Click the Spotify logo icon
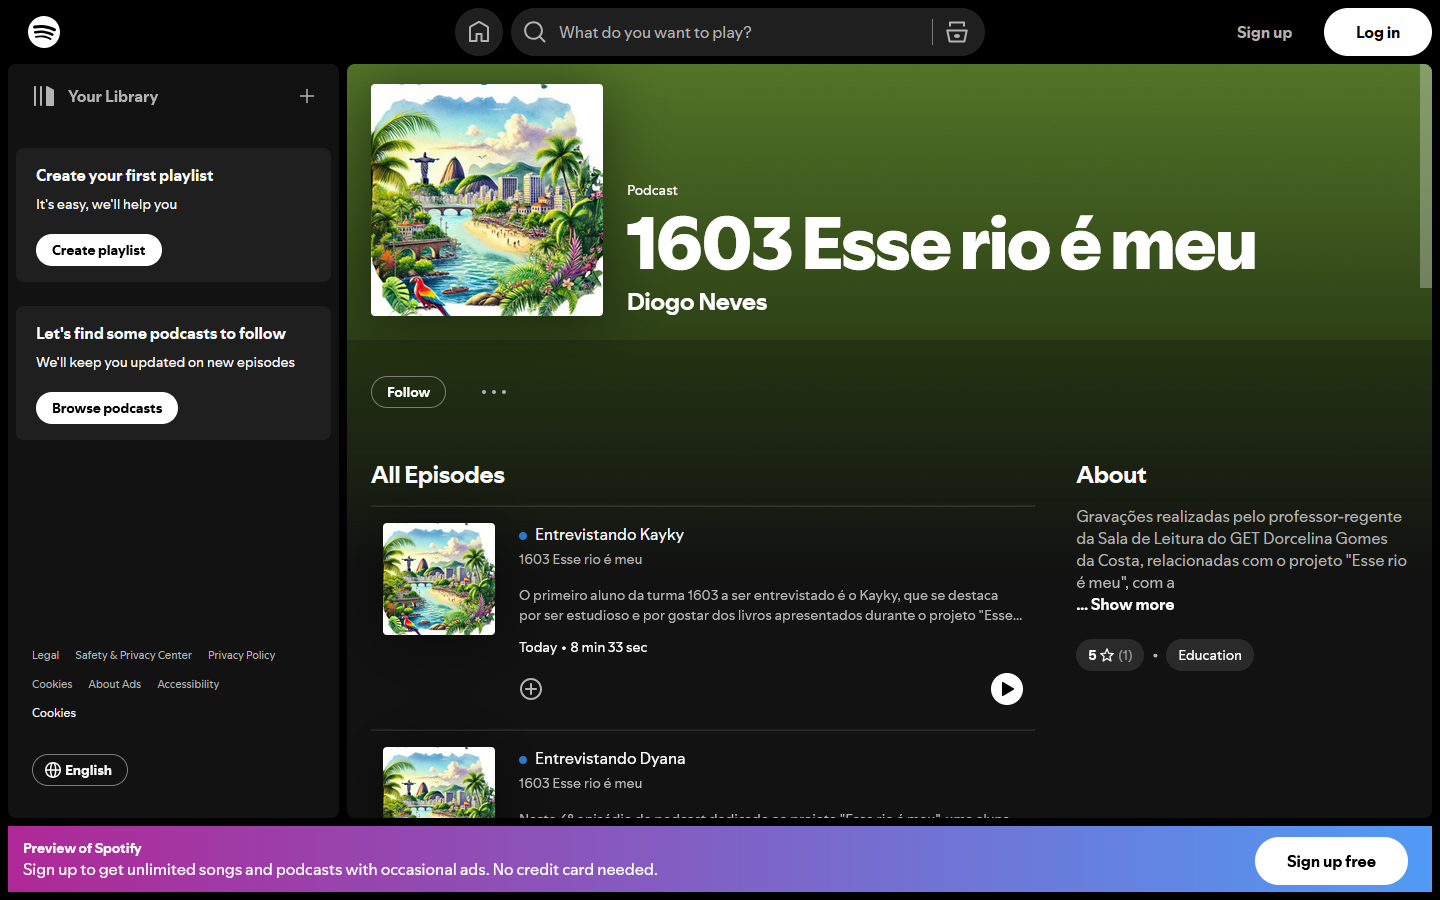1440x900 pixels. 44,32
